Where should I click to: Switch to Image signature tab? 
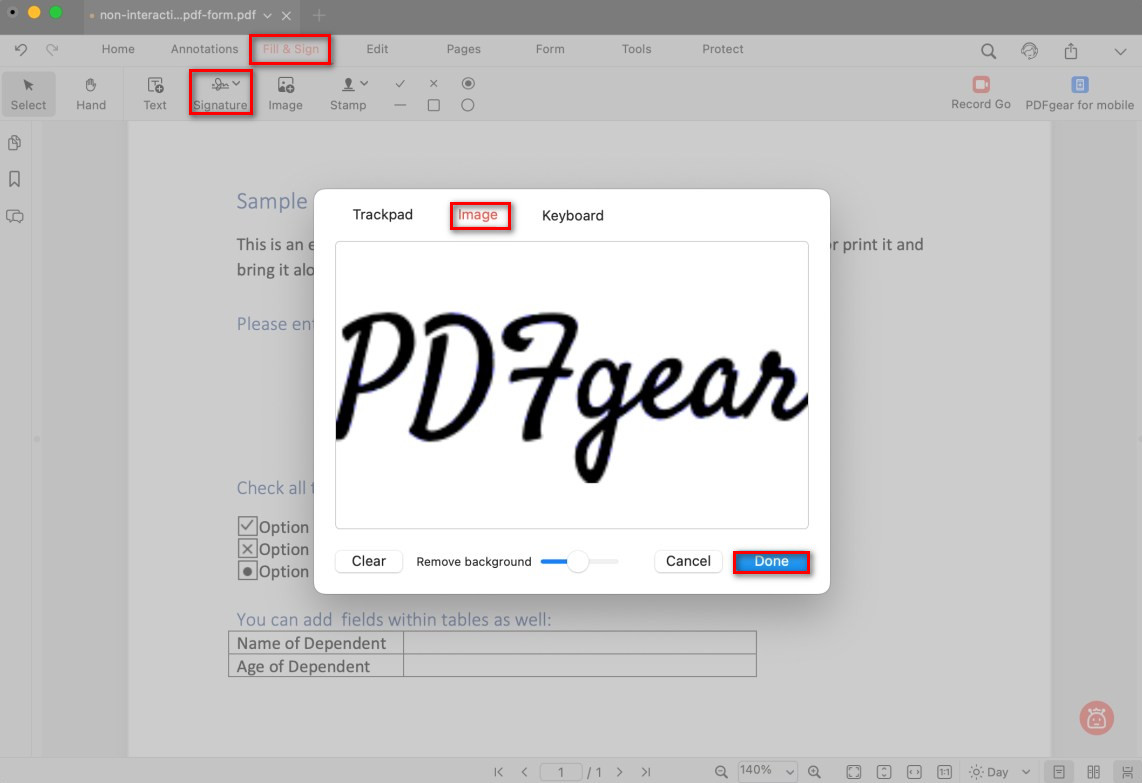point(478,215)
